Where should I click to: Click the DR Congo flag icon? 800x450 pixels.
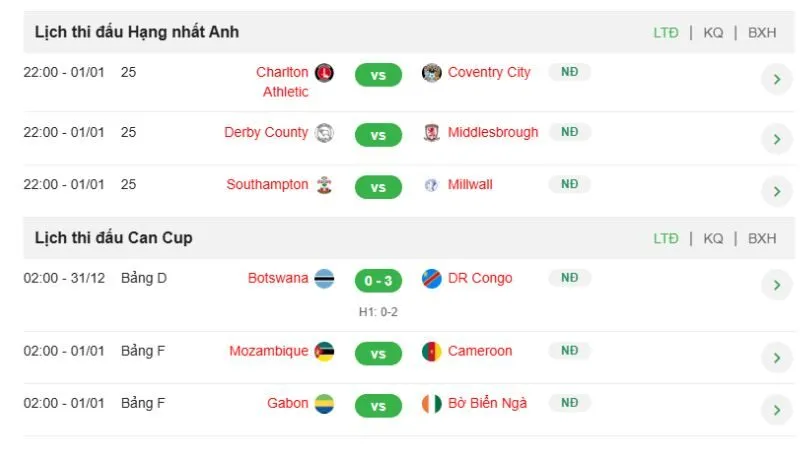click(432, 279)
